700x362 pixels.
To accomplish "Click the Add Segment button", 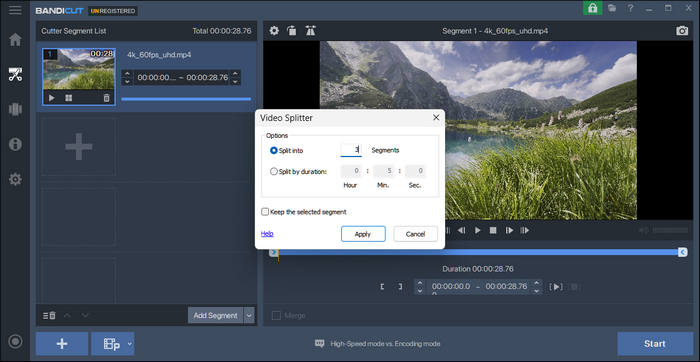I will click(215, 316).
